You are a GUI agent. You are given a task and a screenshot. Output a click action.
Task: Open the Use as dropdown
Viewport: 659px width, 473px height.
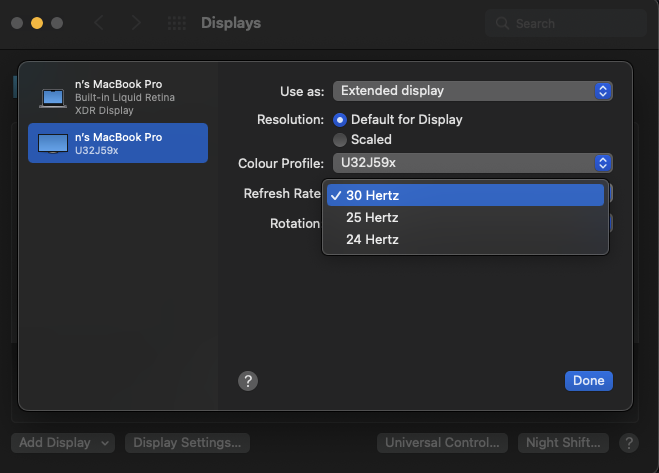472,91
